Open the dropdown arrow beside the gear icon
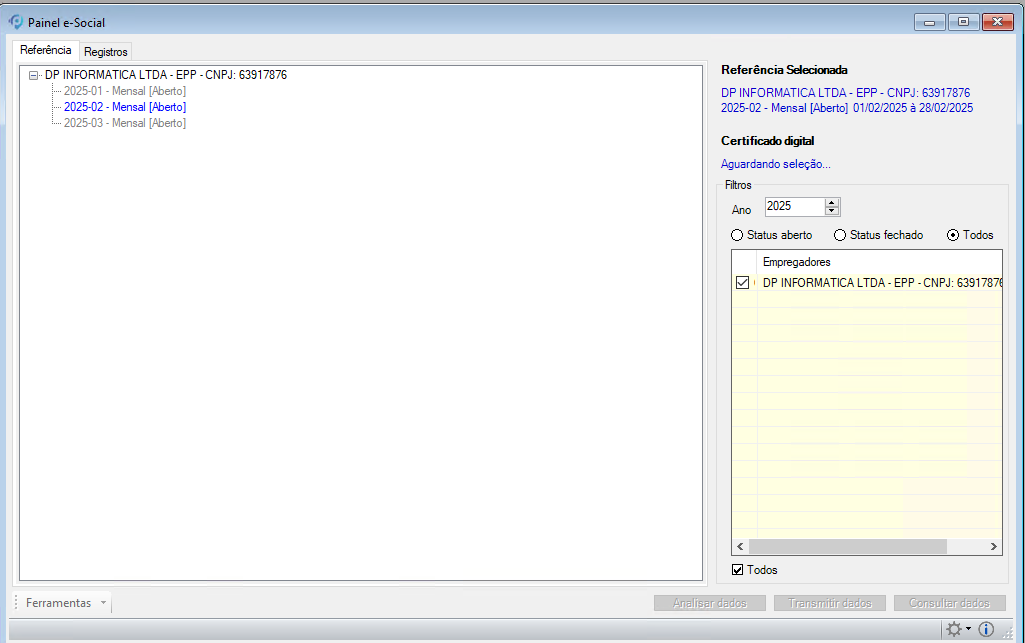 point(969,629)
